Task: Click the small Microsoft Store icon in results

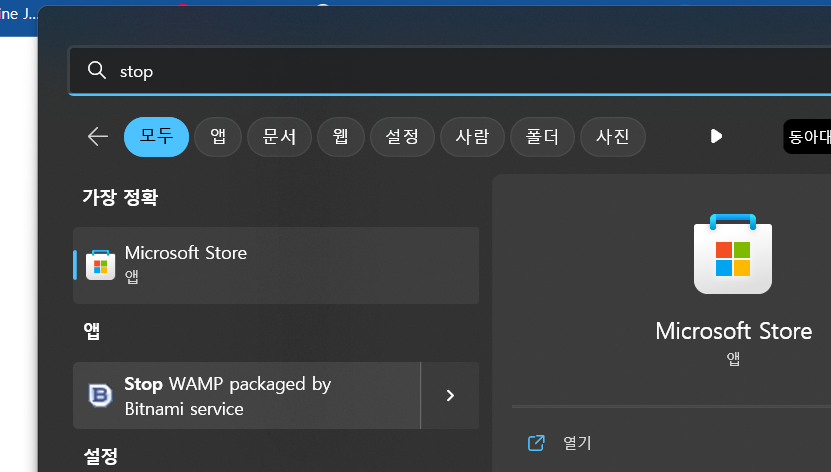Action: (100, 265)
